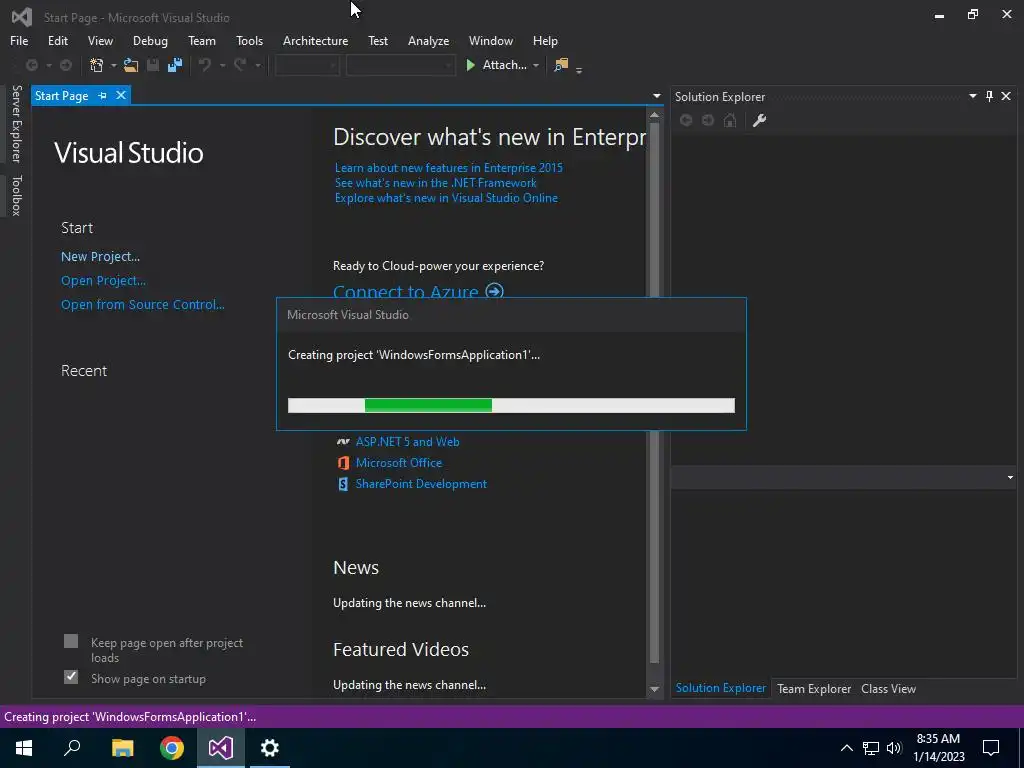Image resolution: width=1024 pixels, height=768 pixels.
Task: Click the Navigate Backward toolbar icon
Action: click(x=31, y=65)
